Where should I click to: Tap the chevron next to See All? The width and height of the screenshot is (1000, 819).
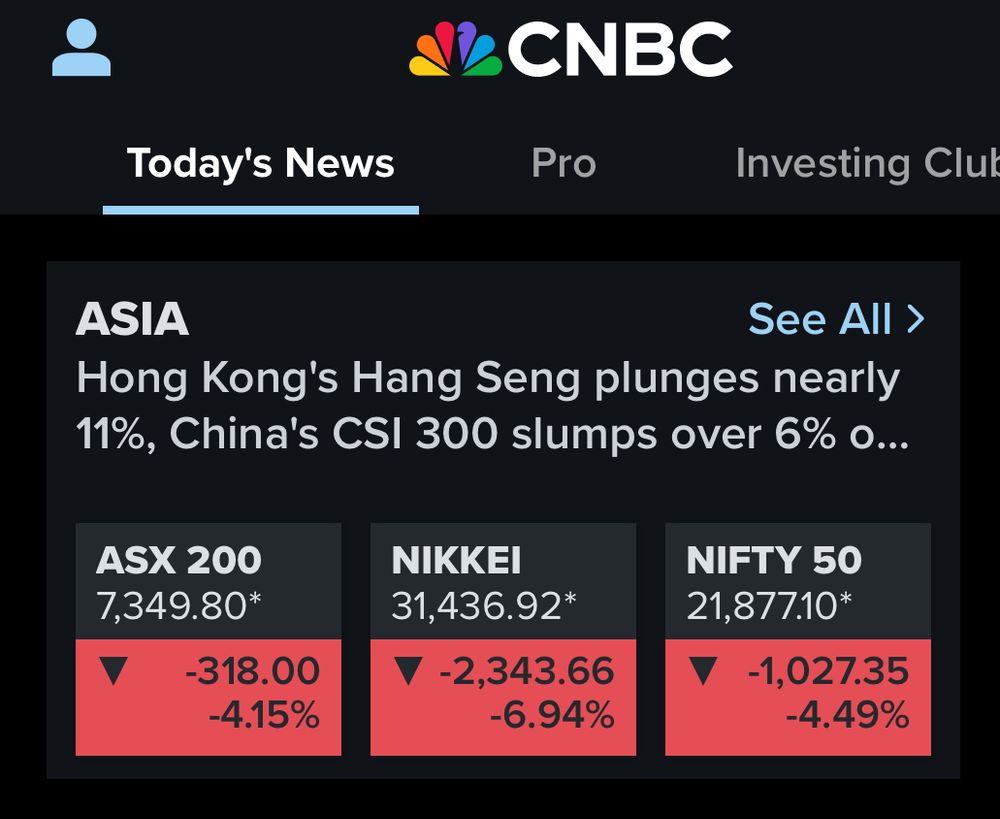click(x=915, y=318)
